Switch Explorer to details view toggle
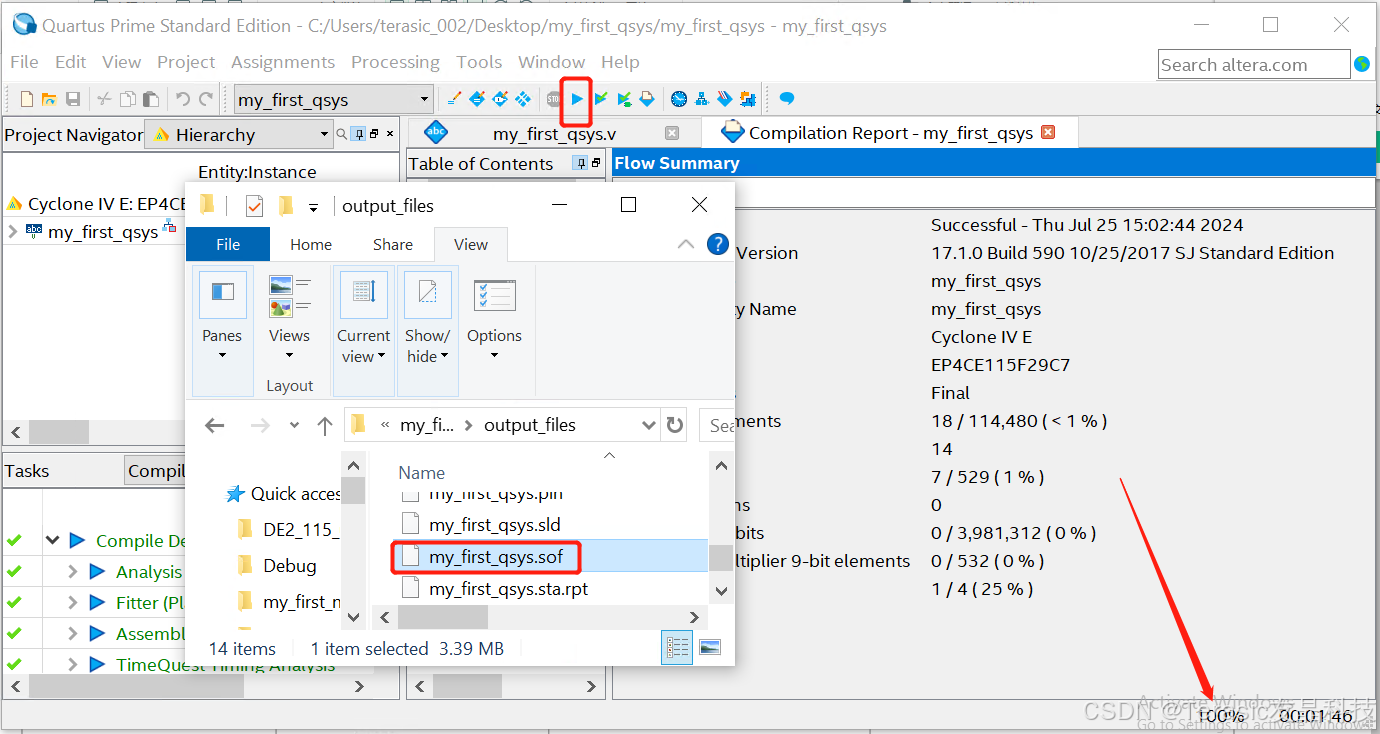Viewport: 1380px width, 734px height. (x=678, y=648)
